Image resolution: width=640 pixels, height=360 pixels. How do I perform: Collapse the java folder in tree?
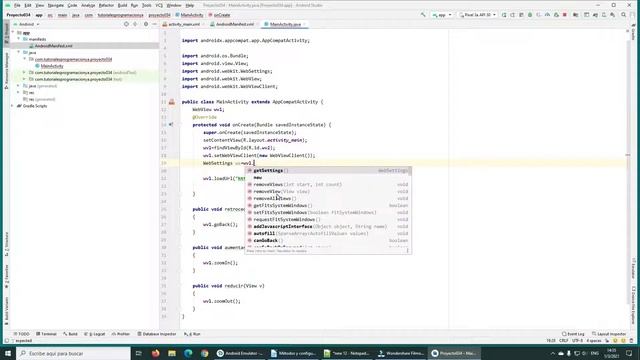(x=19, y=52)
